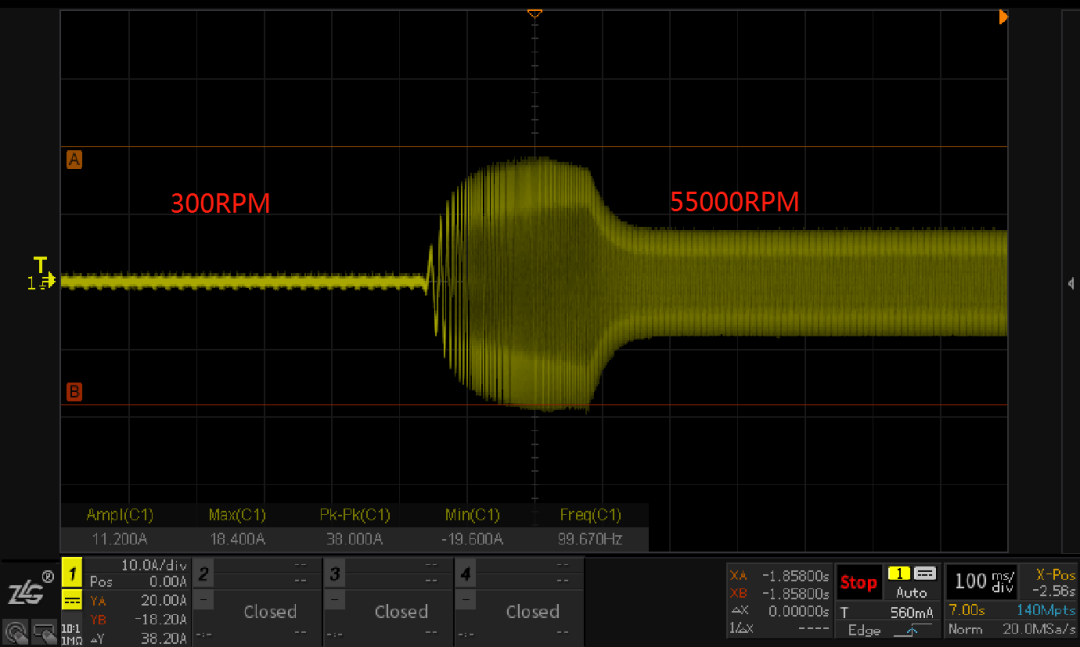
Task: Click the 20.0MSa/s sample rate
Action: coord(1039,629)
